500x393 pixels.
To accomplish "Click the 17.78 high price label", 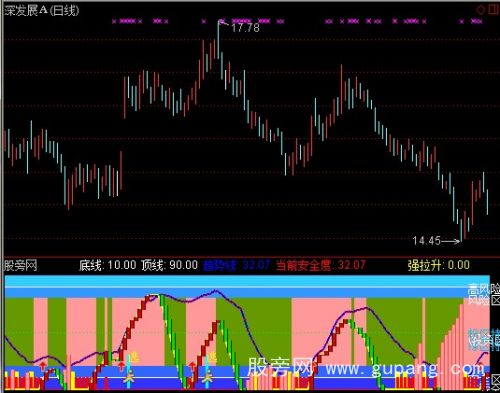I will click(x=245, y=28).
